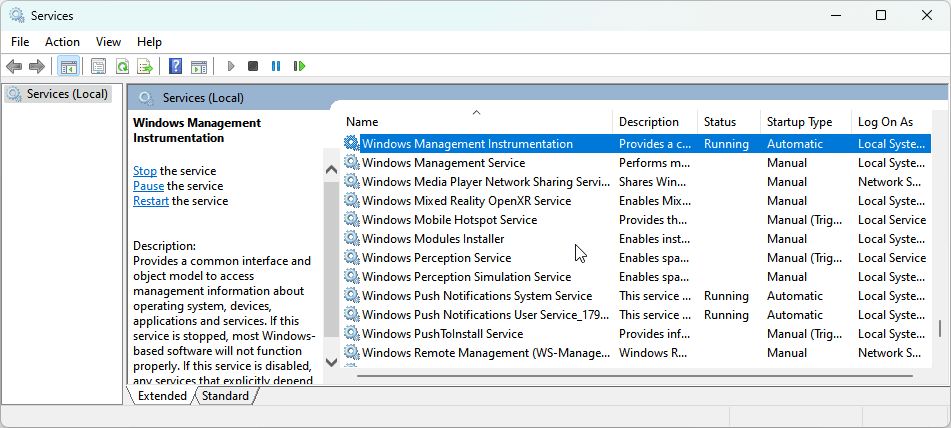Select Windows PushToInstall Service row
Viewport: 951px width, 428px height.
click(636, 333)
